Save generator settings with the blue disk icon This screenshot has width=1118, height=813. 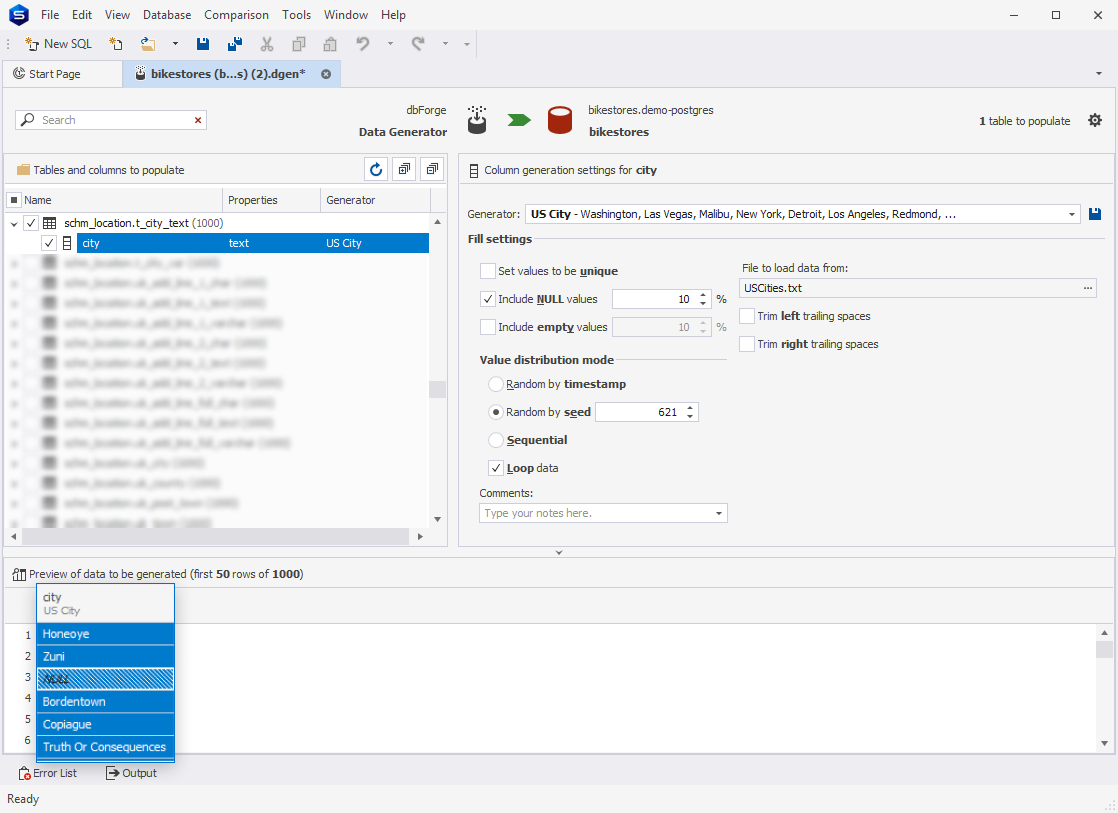tap(1095, 214)
